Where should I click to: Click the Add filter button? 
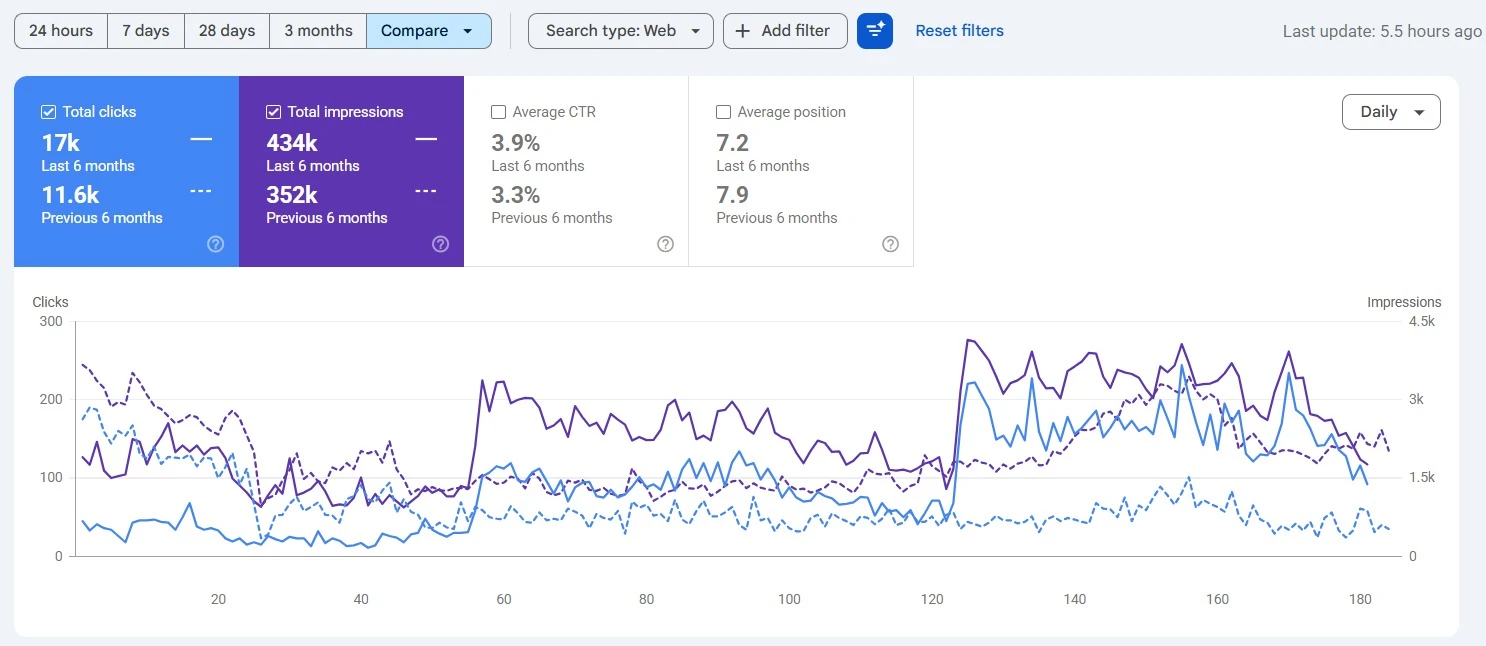pyautogui.click(x=785, y=31)
